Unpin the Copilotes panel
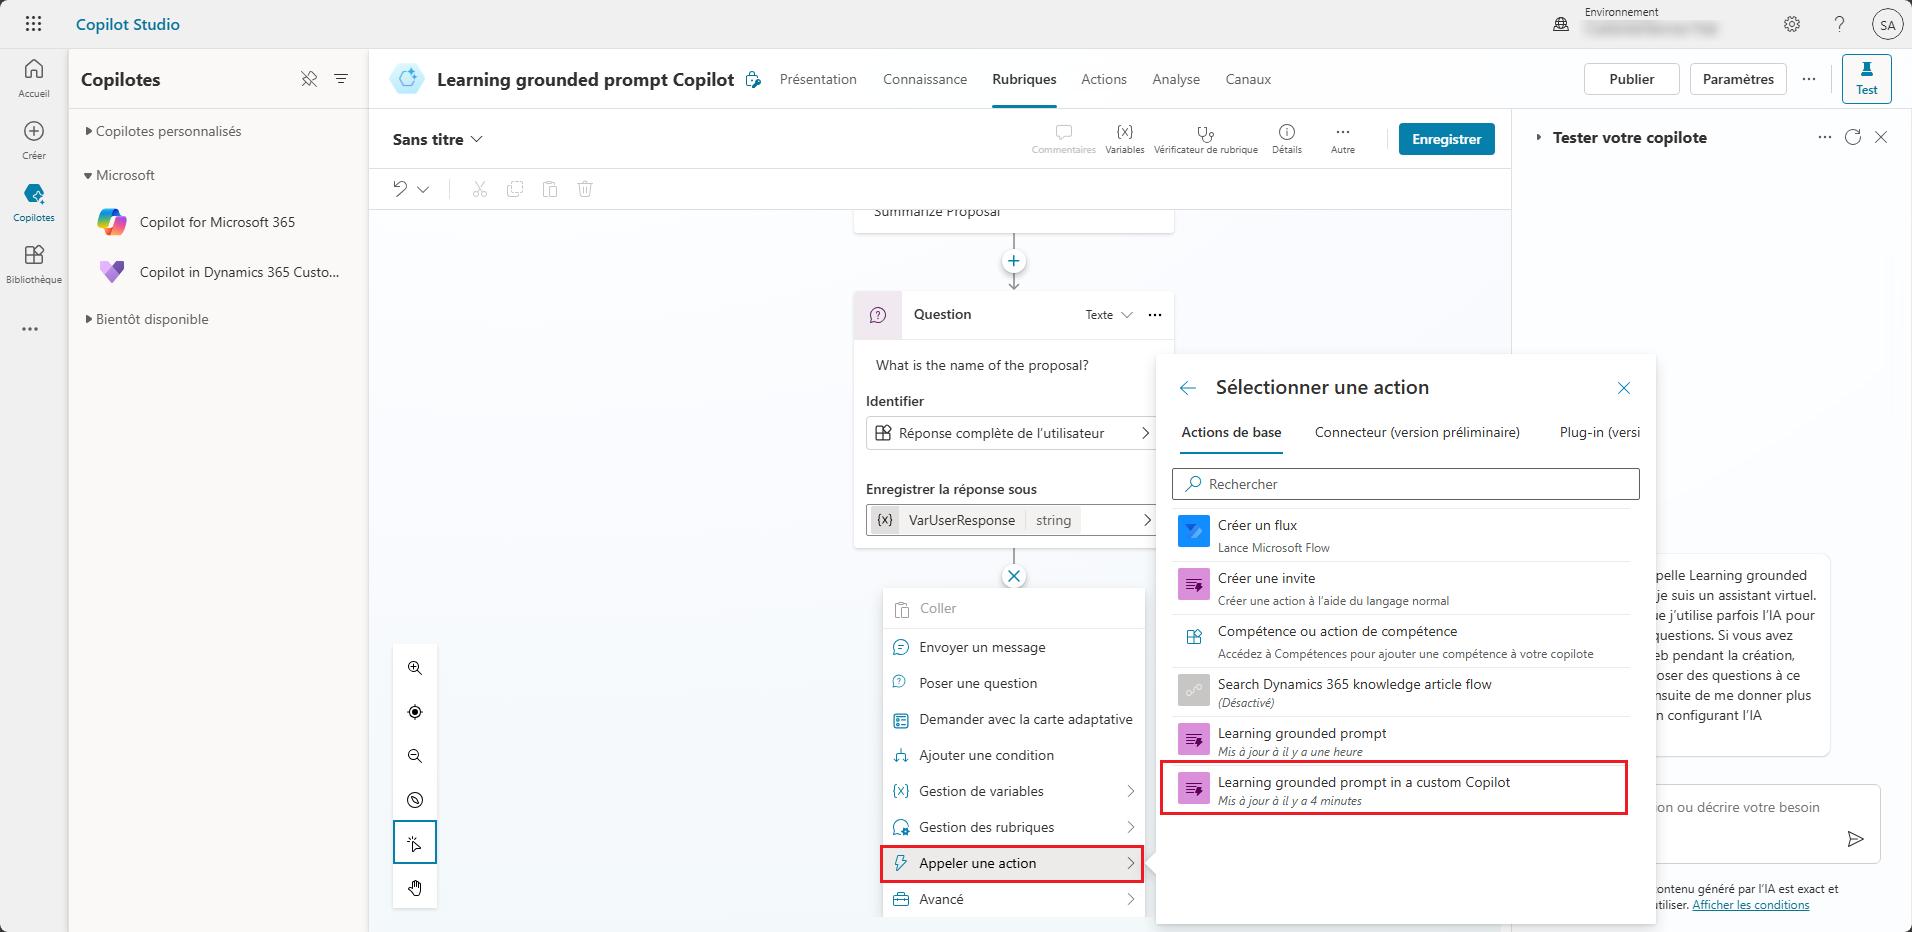1912x932 pixels. [309, 79]
